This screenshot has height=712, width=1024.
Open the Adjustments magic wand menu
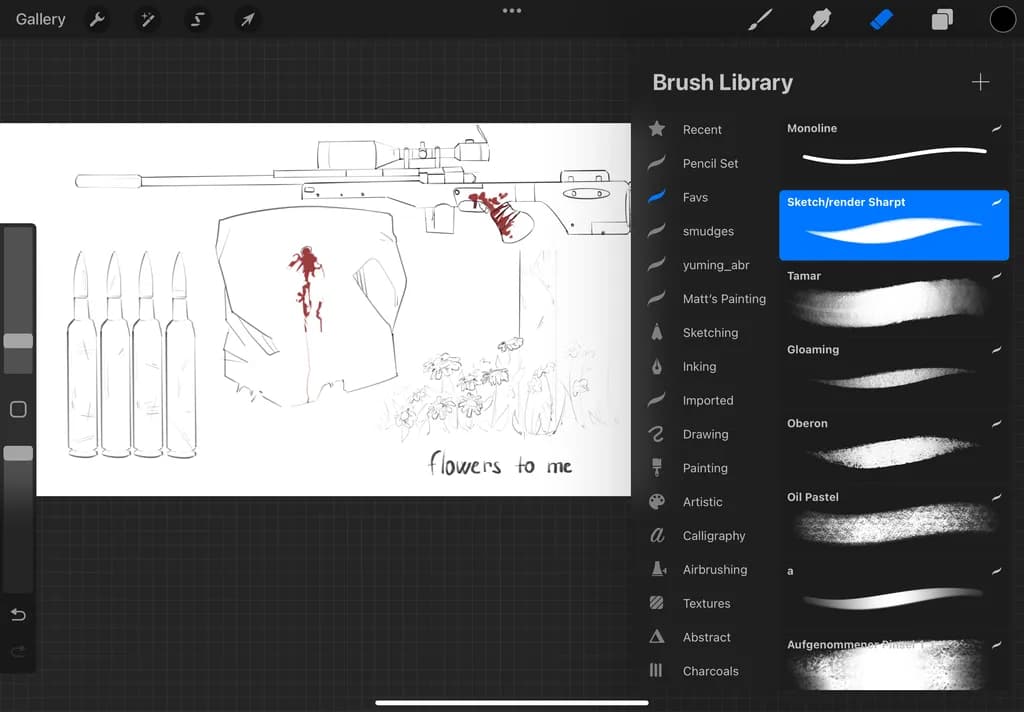click(x=147, y=20)
